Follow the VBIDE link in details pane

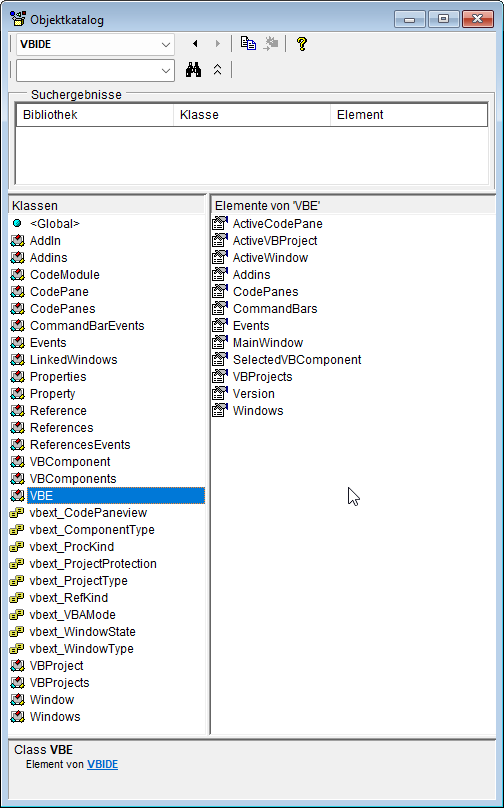coord(103,764)
